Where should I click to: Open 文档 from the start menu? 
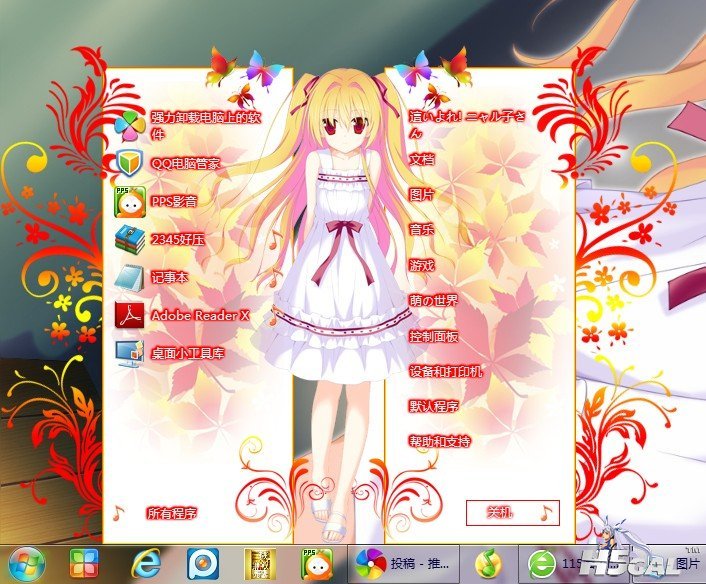point(422,159)
